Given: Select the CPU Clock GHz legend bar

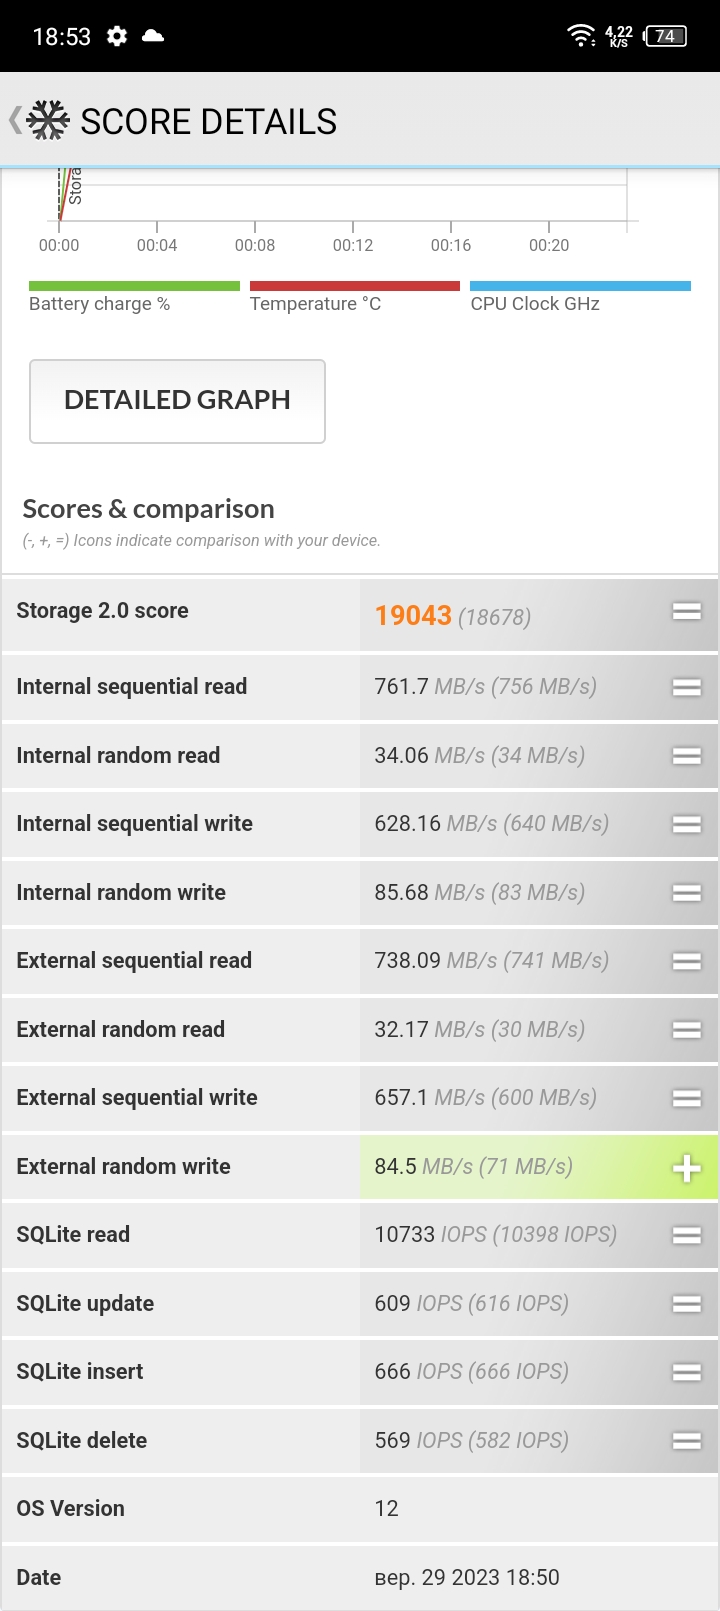Looking at the screenshot, I should coord(580,286).
